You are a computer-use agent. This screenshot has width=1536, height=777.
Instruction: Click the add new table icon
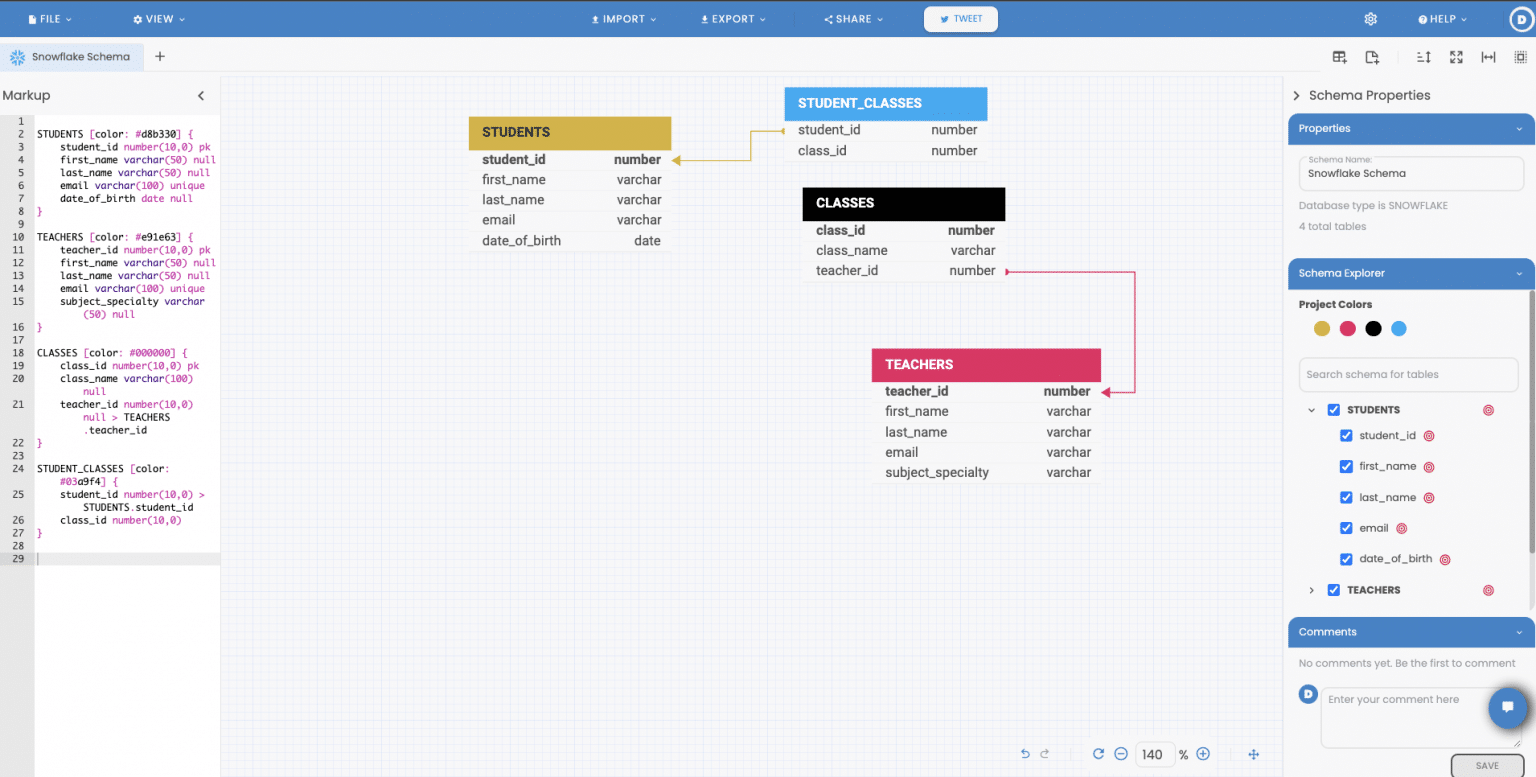(x=1340, y=57)
